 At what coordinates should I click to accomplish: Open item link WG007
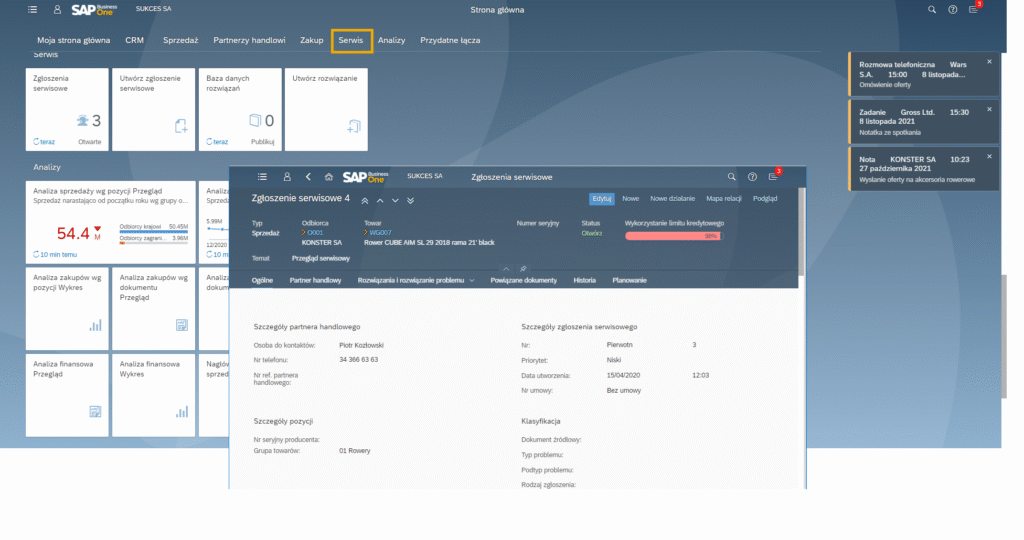(381, 232)
